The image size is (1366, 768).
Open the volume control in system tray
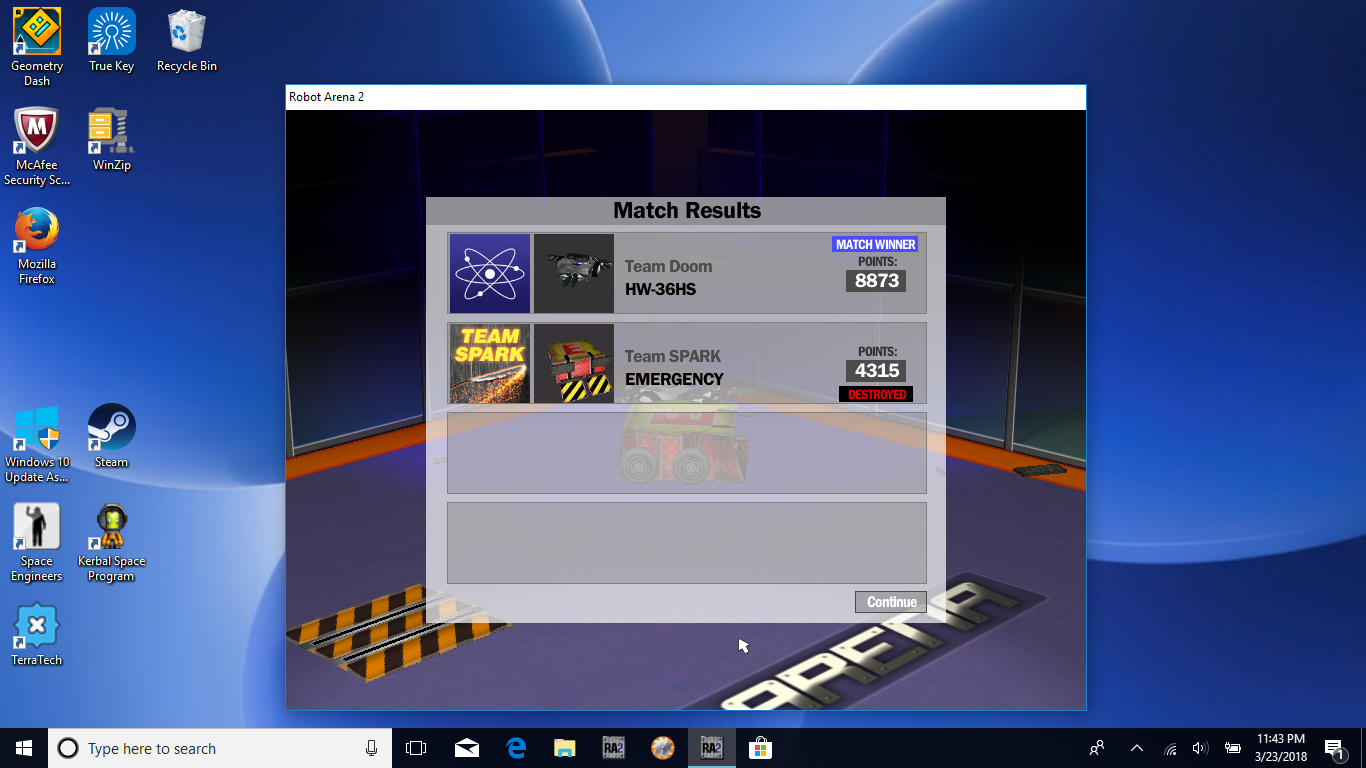click(x=1201, y=748)
